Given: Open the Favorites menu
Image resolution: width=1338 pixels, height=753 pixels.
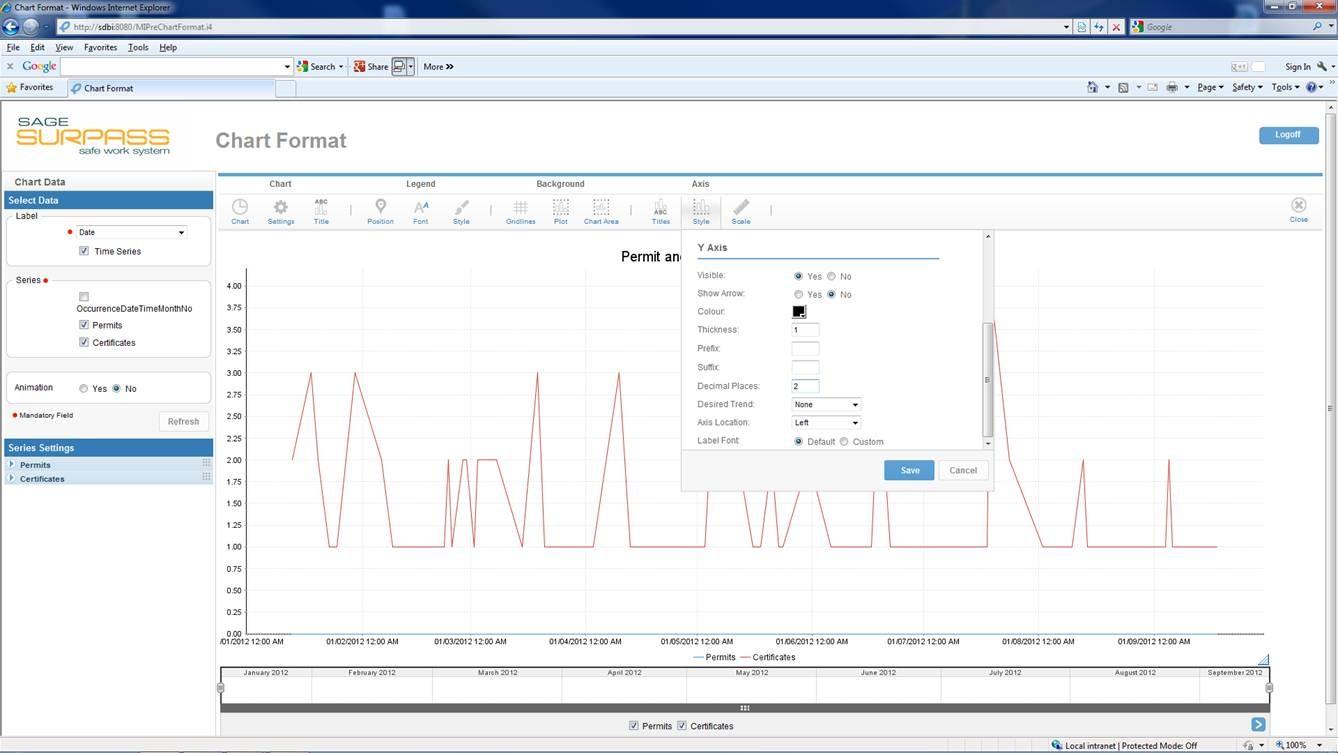Looking at the screenshot, I should coord(100,47).
